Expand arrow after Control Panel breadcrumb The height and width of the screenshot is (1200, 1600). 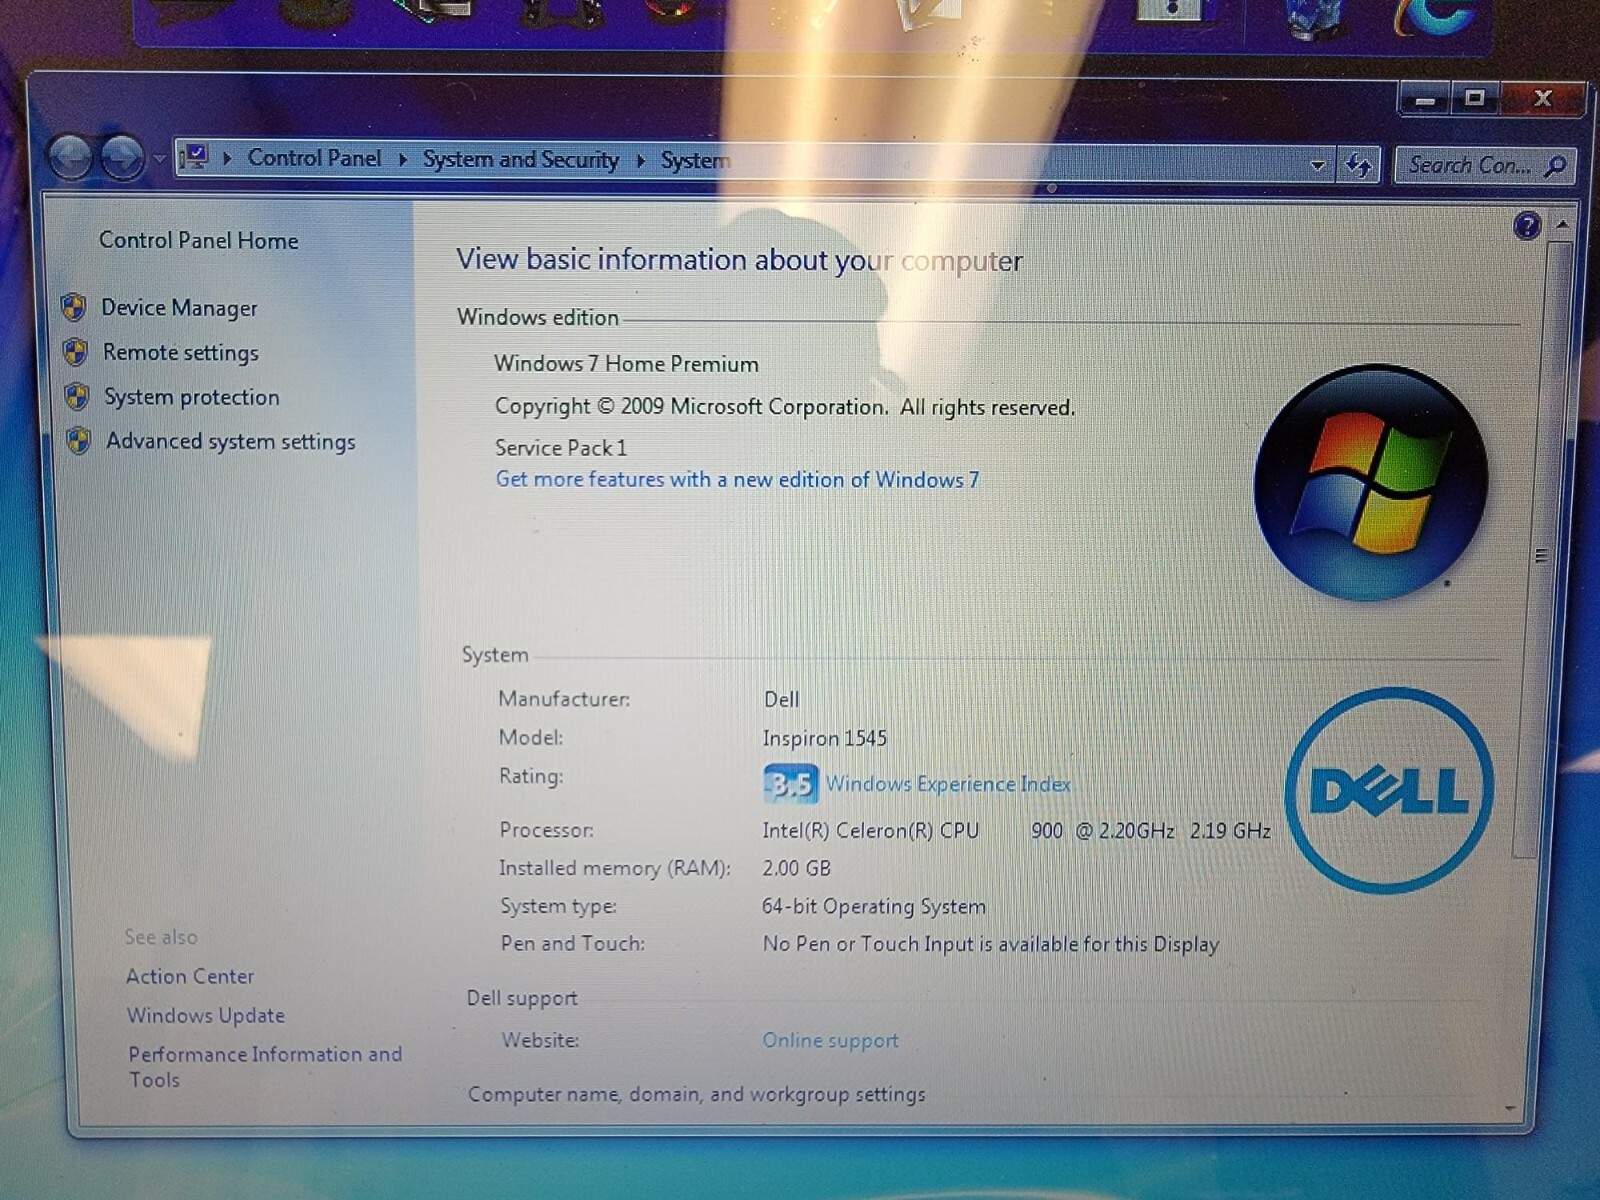402,159
